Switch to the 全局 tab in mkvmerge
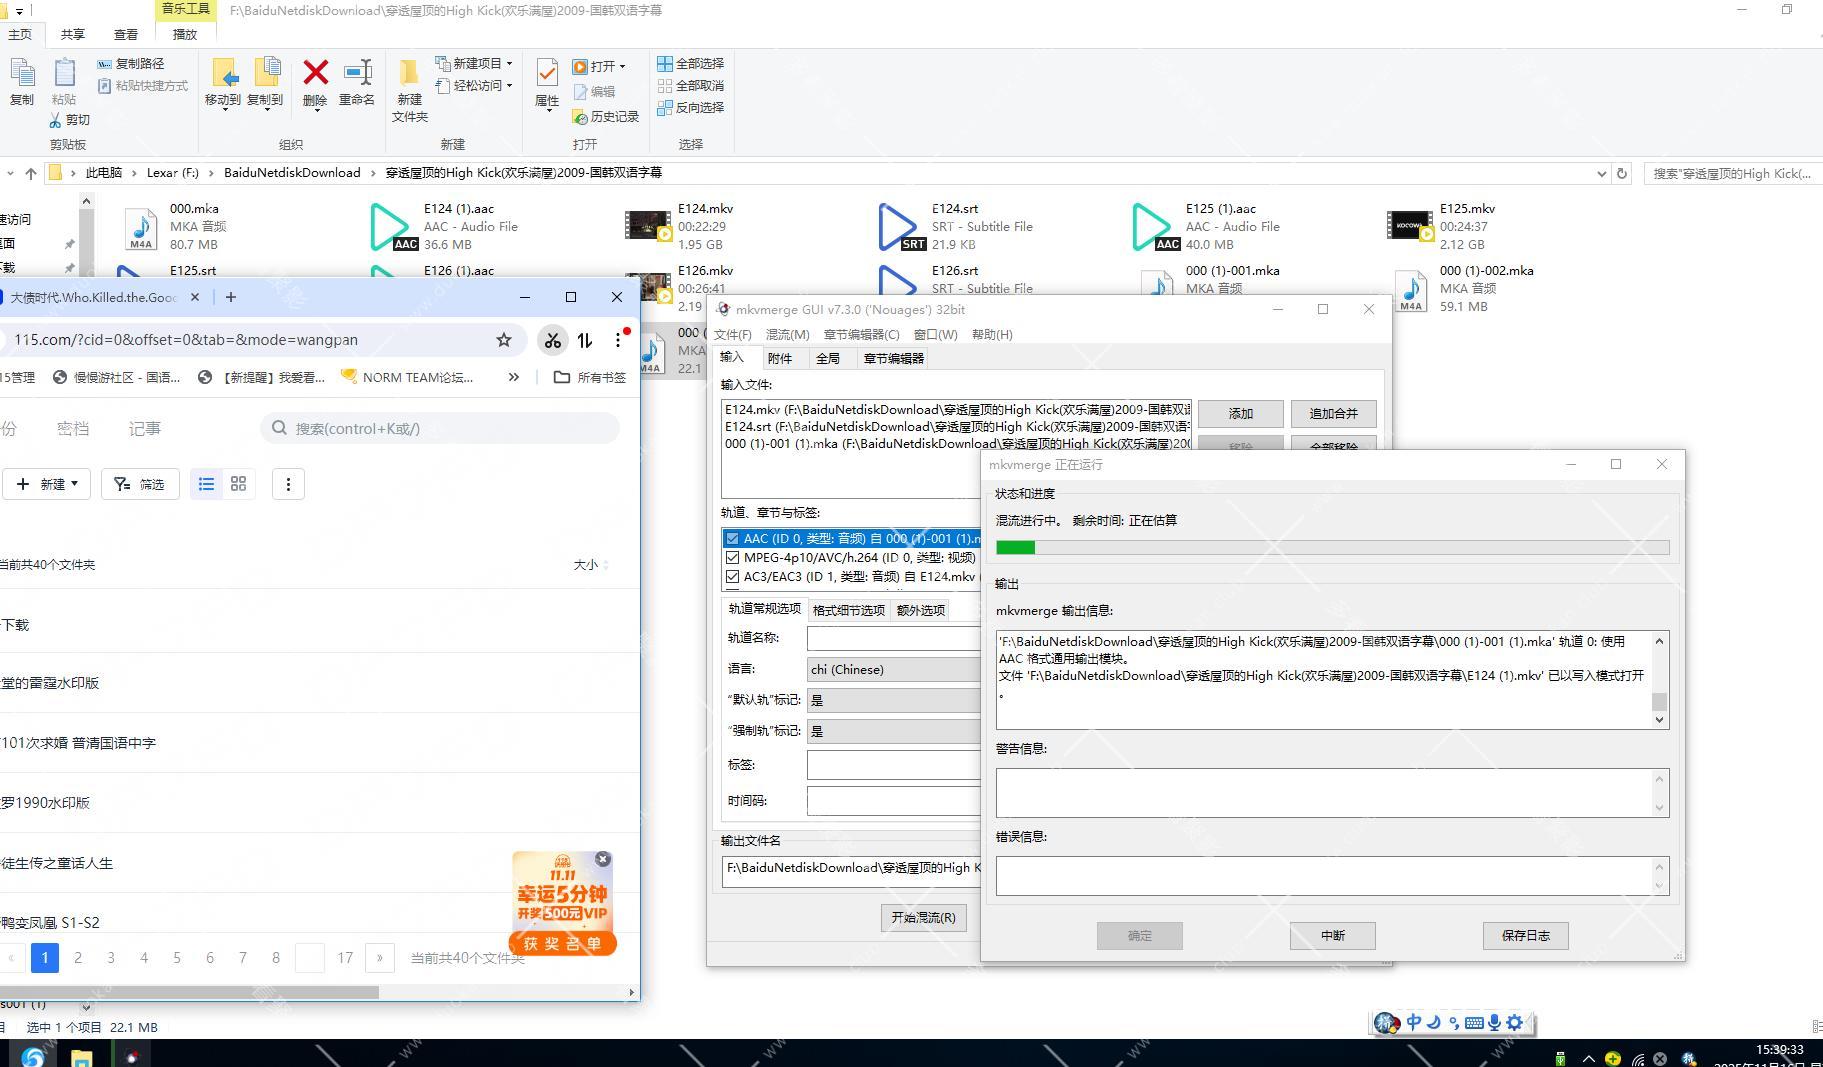The height and width of the screenshot is (1067, 1823). point(827,358)
